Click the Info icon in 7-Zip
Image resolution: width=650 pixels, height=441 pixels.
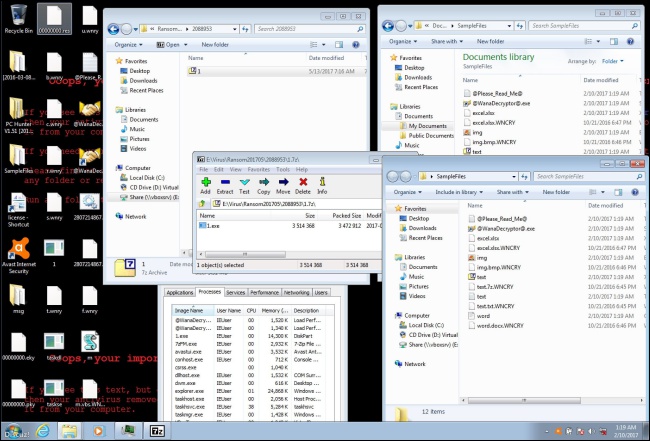[322, 186]
